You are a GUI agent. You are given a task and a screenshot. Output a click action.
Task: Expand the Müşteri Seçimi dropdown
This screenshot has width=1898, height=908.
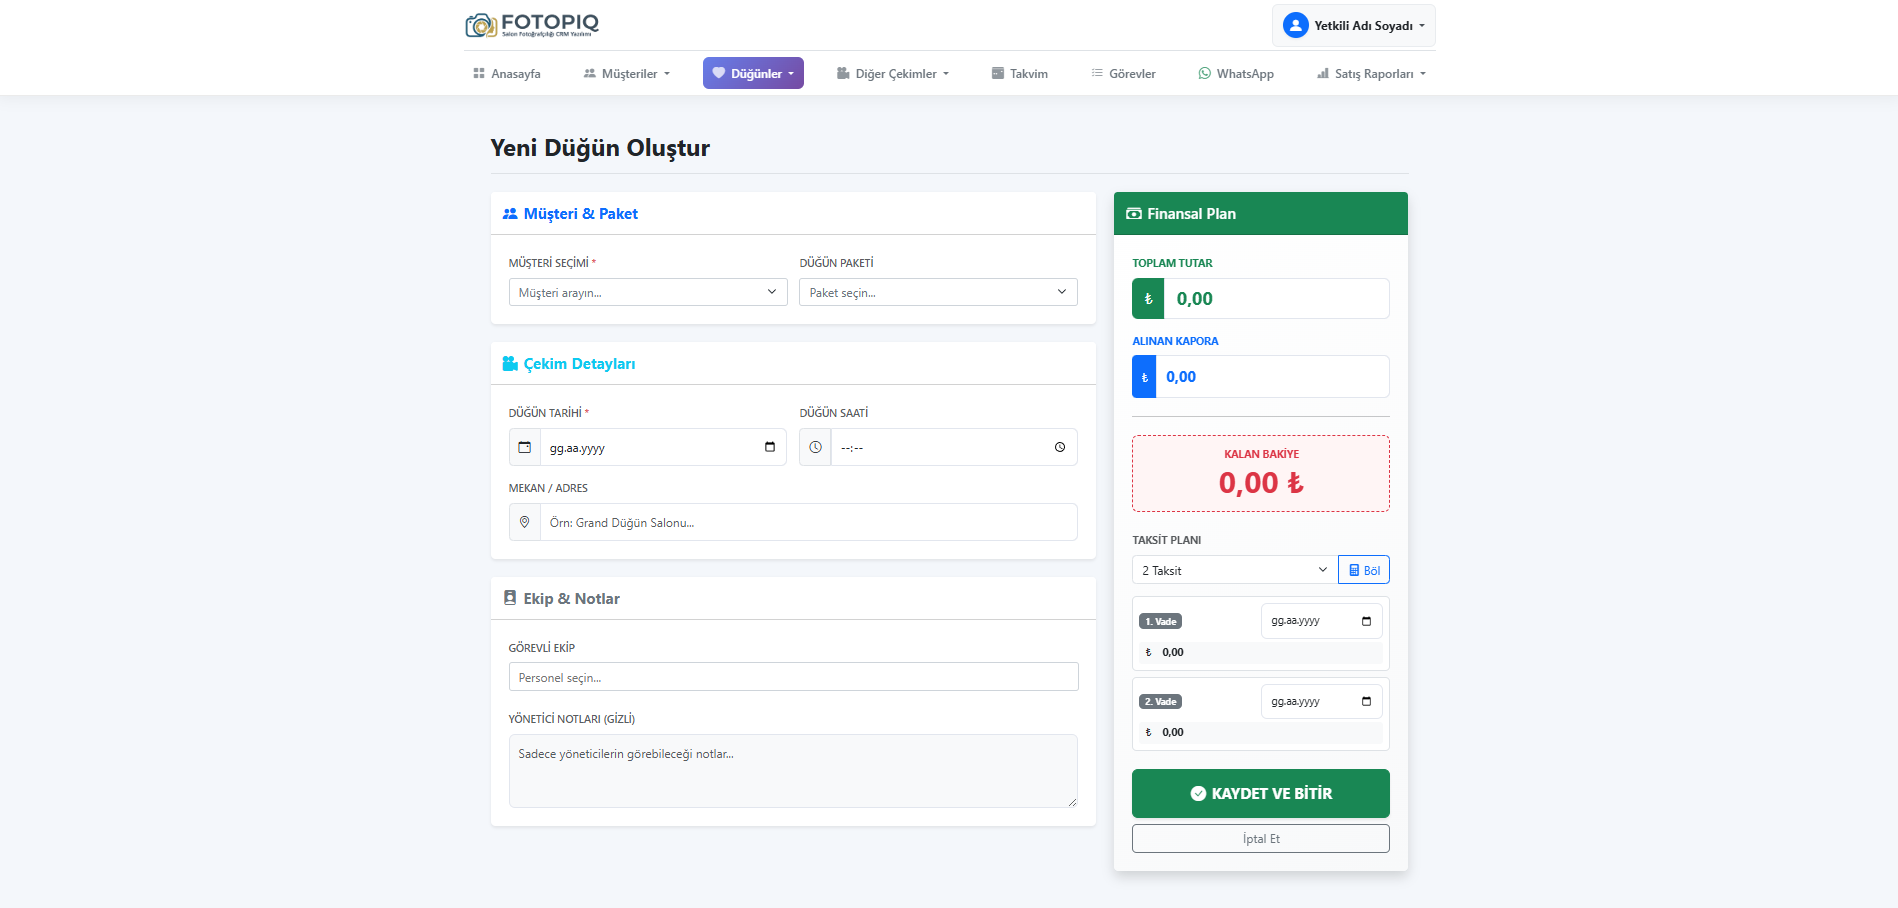(x=647, y=292)
